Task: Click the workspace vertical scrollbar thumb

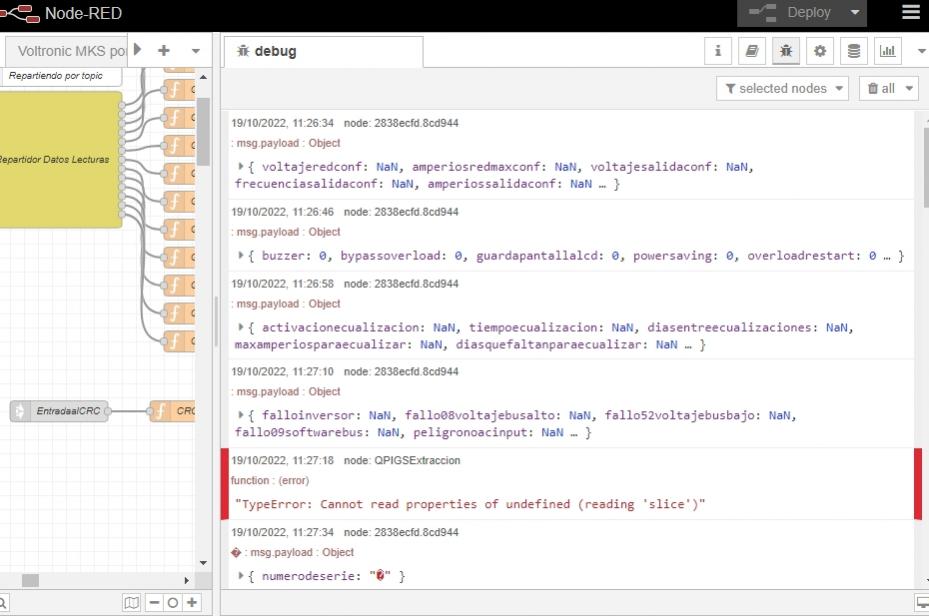Action: [203, 132]
